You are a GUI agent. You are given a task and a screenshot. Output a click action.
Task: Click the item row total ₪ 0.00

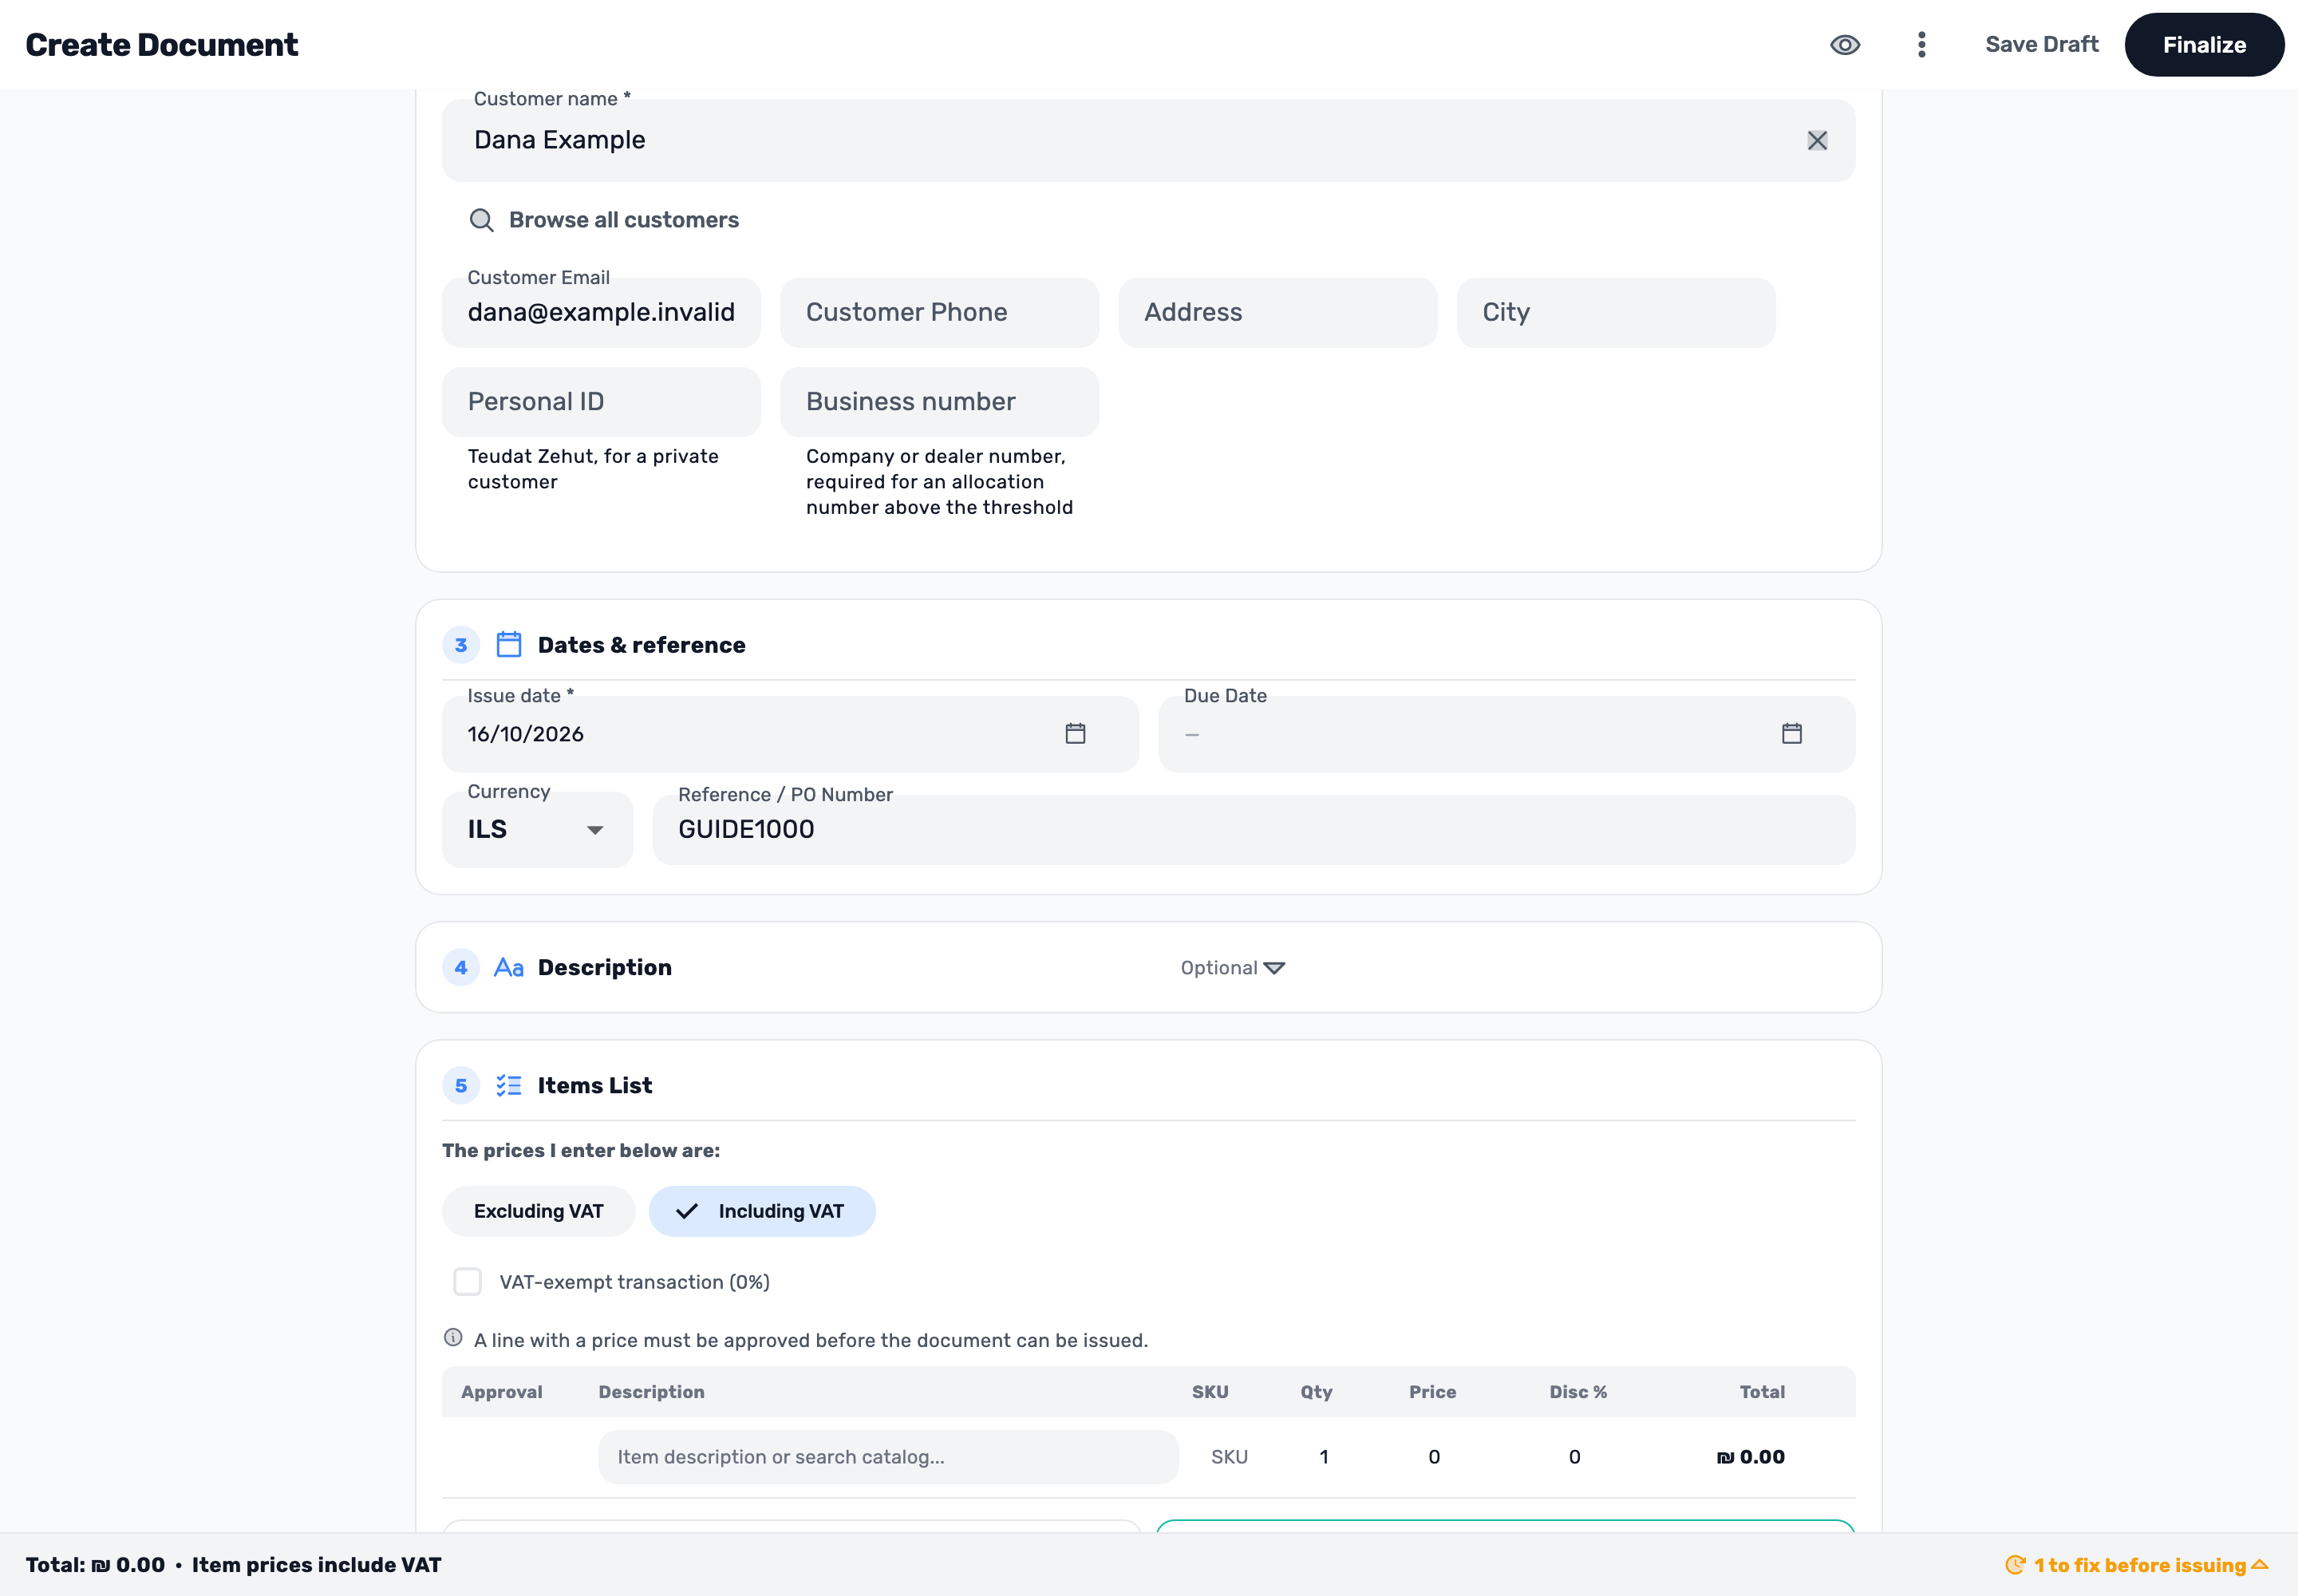pos(1750,1457)
